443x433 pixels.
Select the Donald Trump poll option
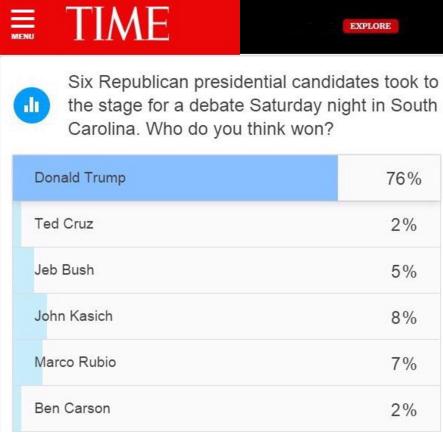[227, 178]
